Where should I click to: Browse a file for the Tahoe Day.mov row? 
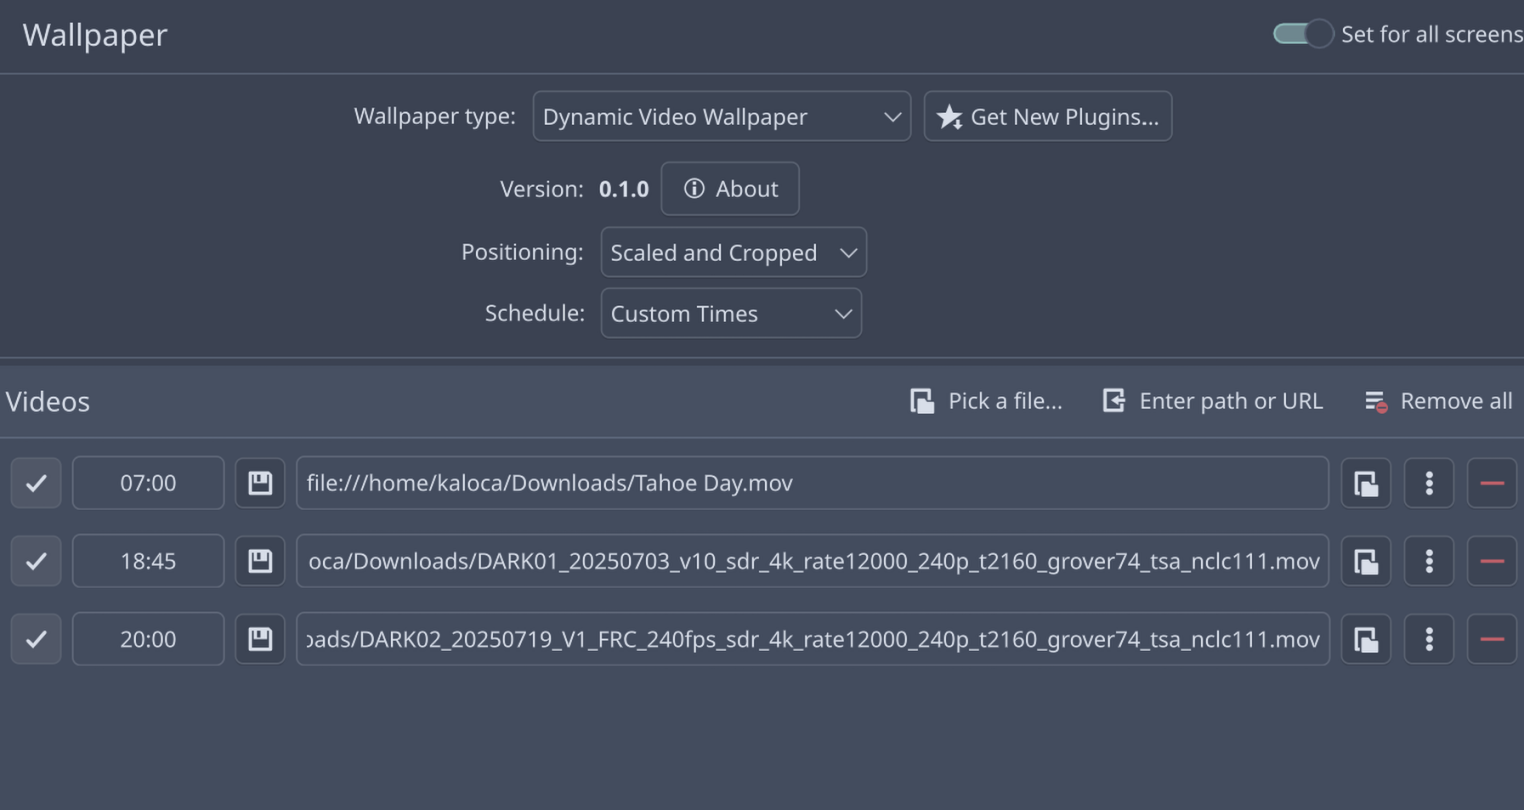(1366, 483)
